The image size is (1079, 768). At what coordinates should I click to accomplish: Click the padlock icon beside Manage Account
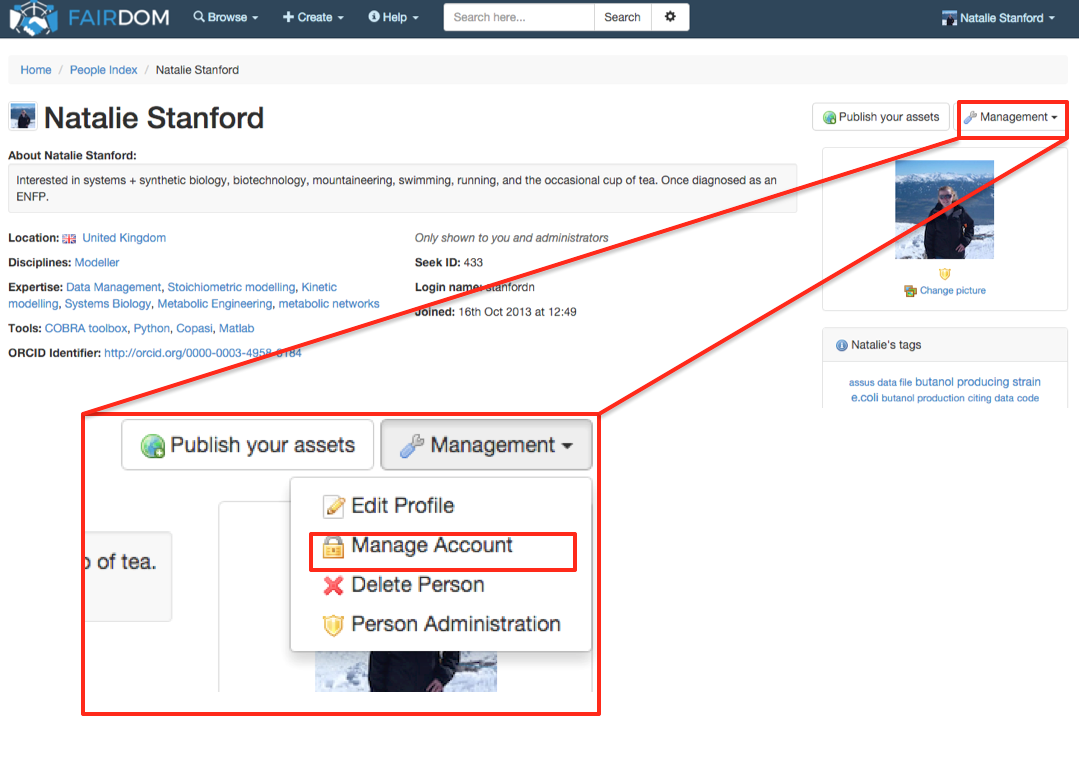click(x=334, y=546)
